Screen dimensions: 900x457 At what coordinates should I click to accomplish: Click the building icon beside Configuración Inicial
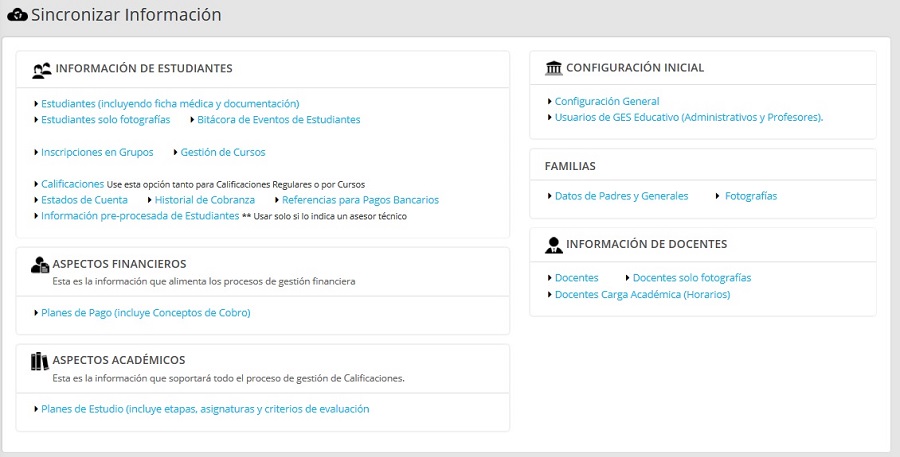point(553,68)
